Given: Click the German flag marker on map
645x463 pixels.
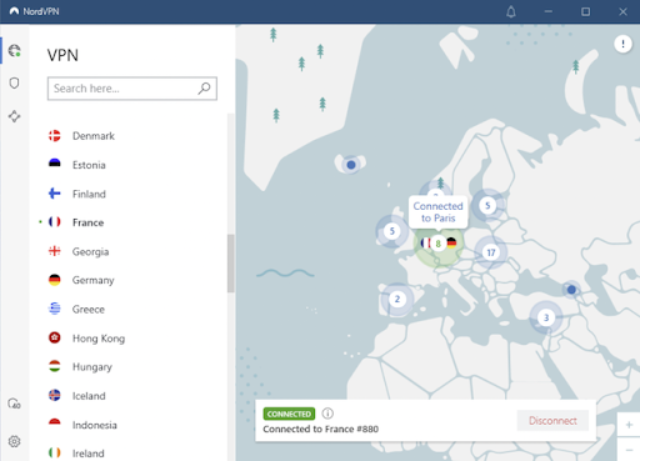Looking at the screenshot, I should [x=452, y=243].
